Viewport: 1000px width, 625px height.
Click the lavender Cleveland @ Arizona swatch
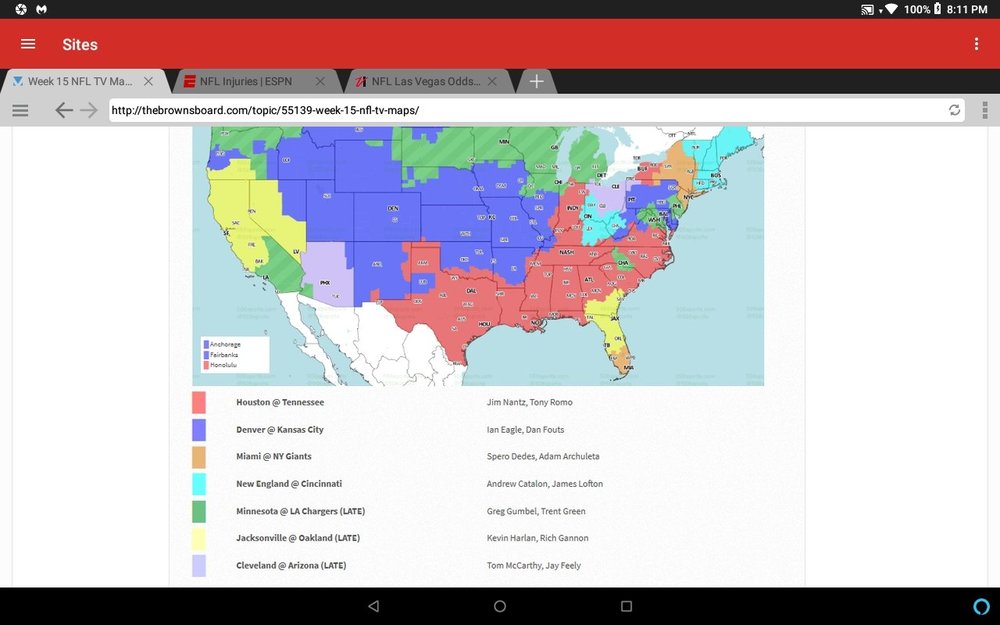199,566
